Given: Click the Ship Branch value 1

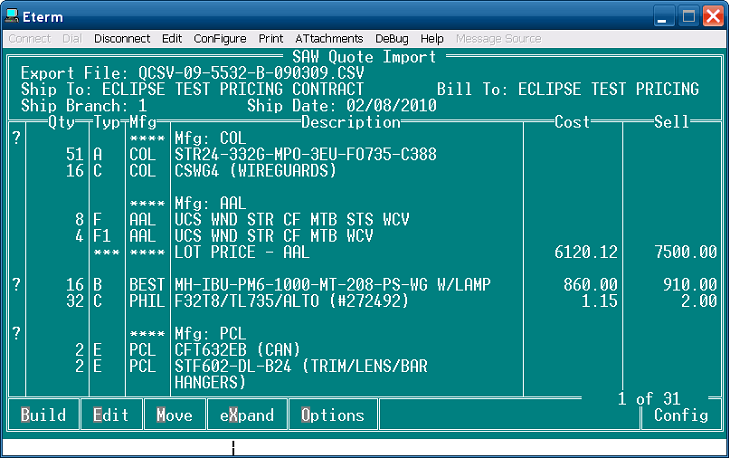Looking at the screenshot, I should click(142, 106).
